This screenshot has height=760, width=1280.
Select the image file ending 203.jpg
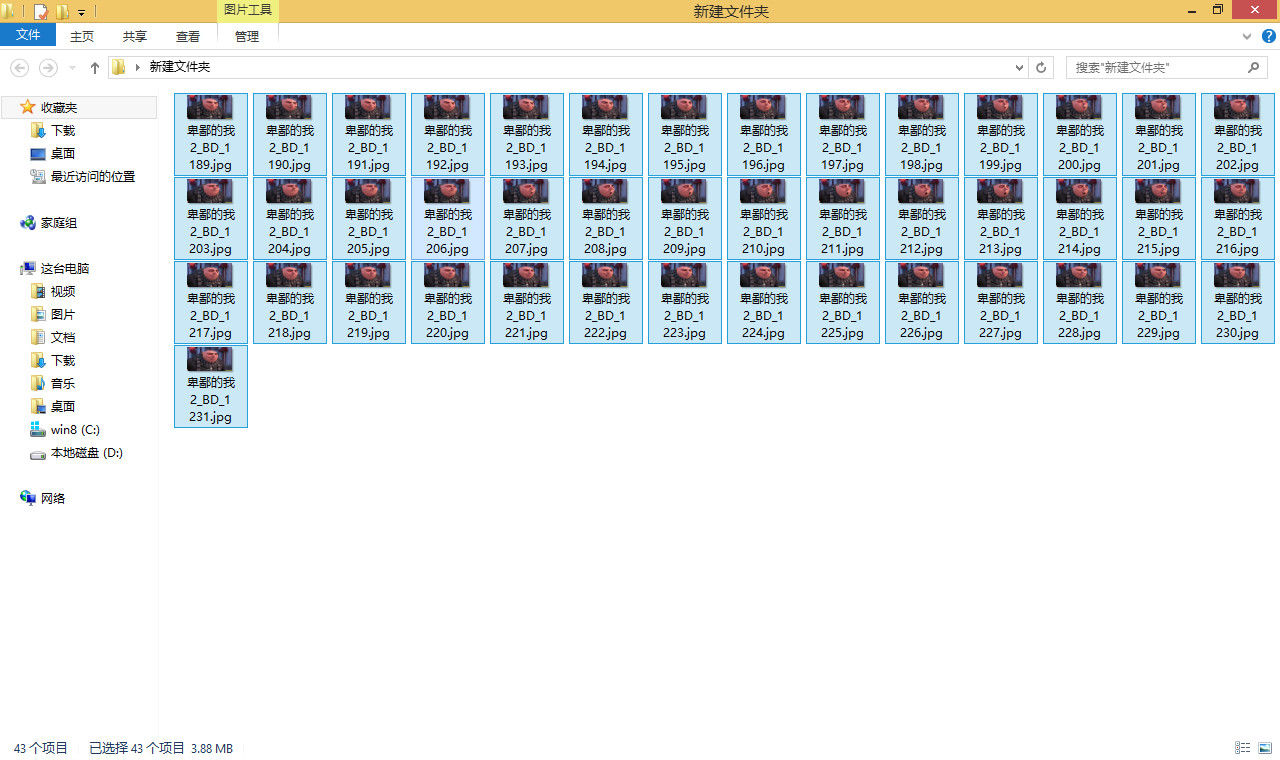click(x=211, y=219)
